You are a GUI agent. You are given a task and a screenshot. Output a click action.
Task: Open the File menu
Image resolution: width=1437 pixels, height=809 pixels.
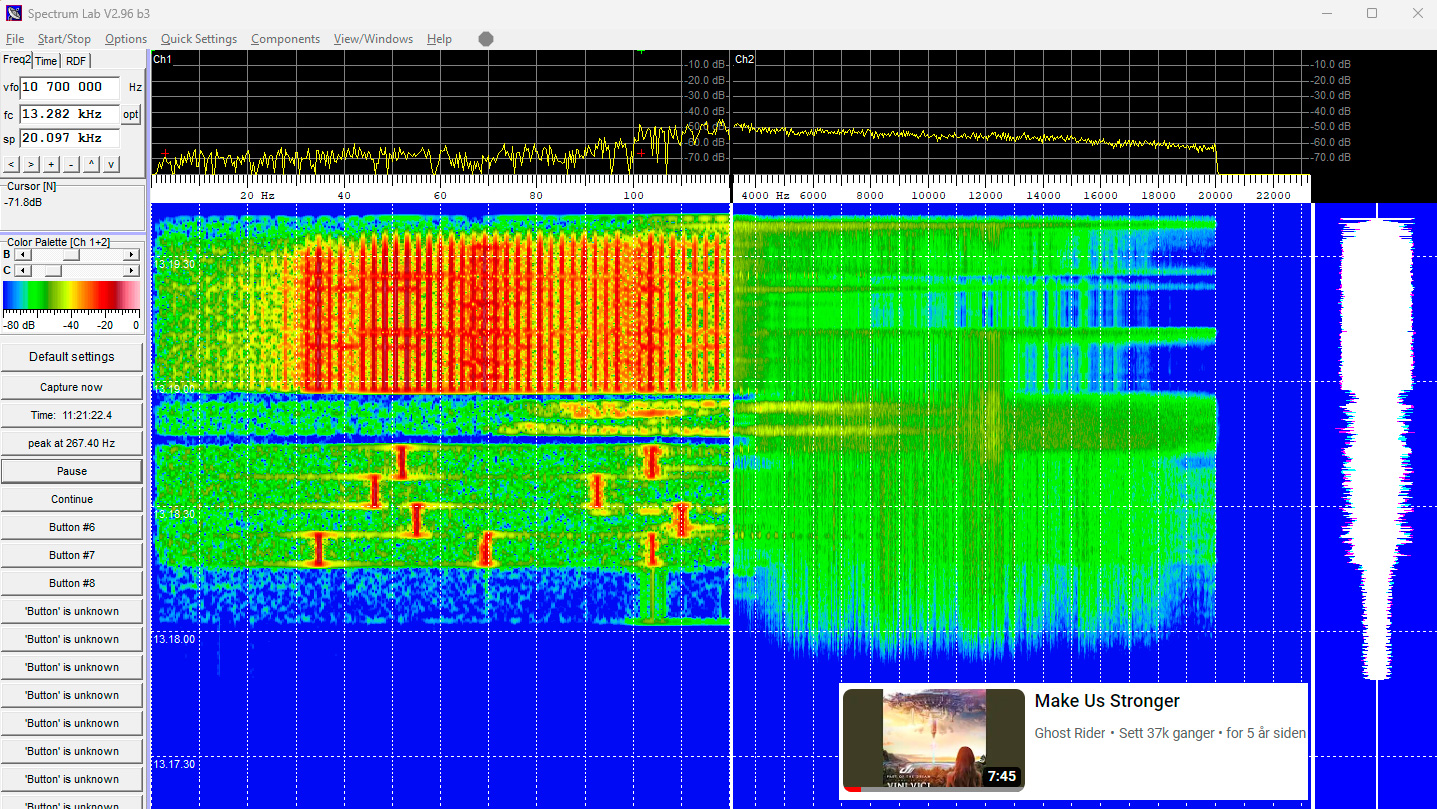(x=15, y=39)
